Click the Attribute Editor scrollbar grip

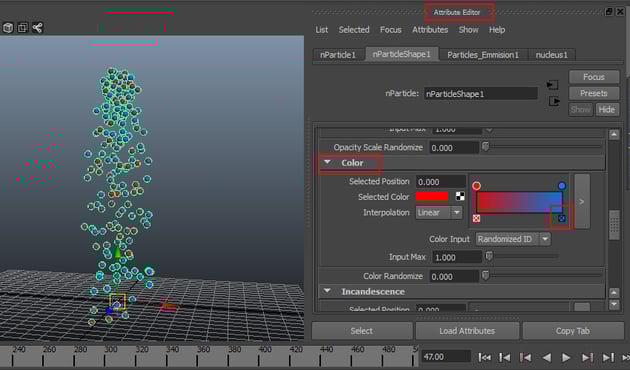click(614, 225)
